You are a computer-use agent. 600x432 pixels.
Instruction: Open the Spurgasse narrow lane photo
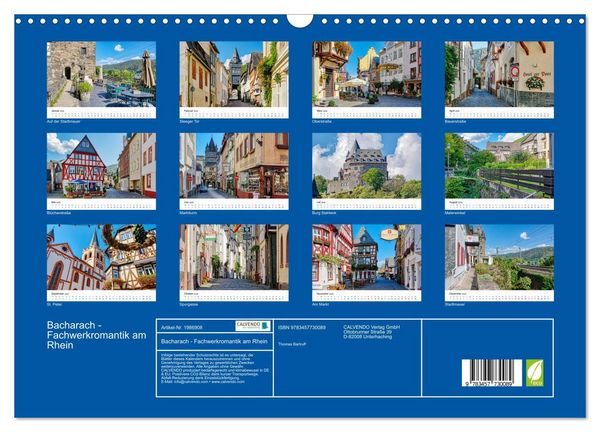click(234, 257)
